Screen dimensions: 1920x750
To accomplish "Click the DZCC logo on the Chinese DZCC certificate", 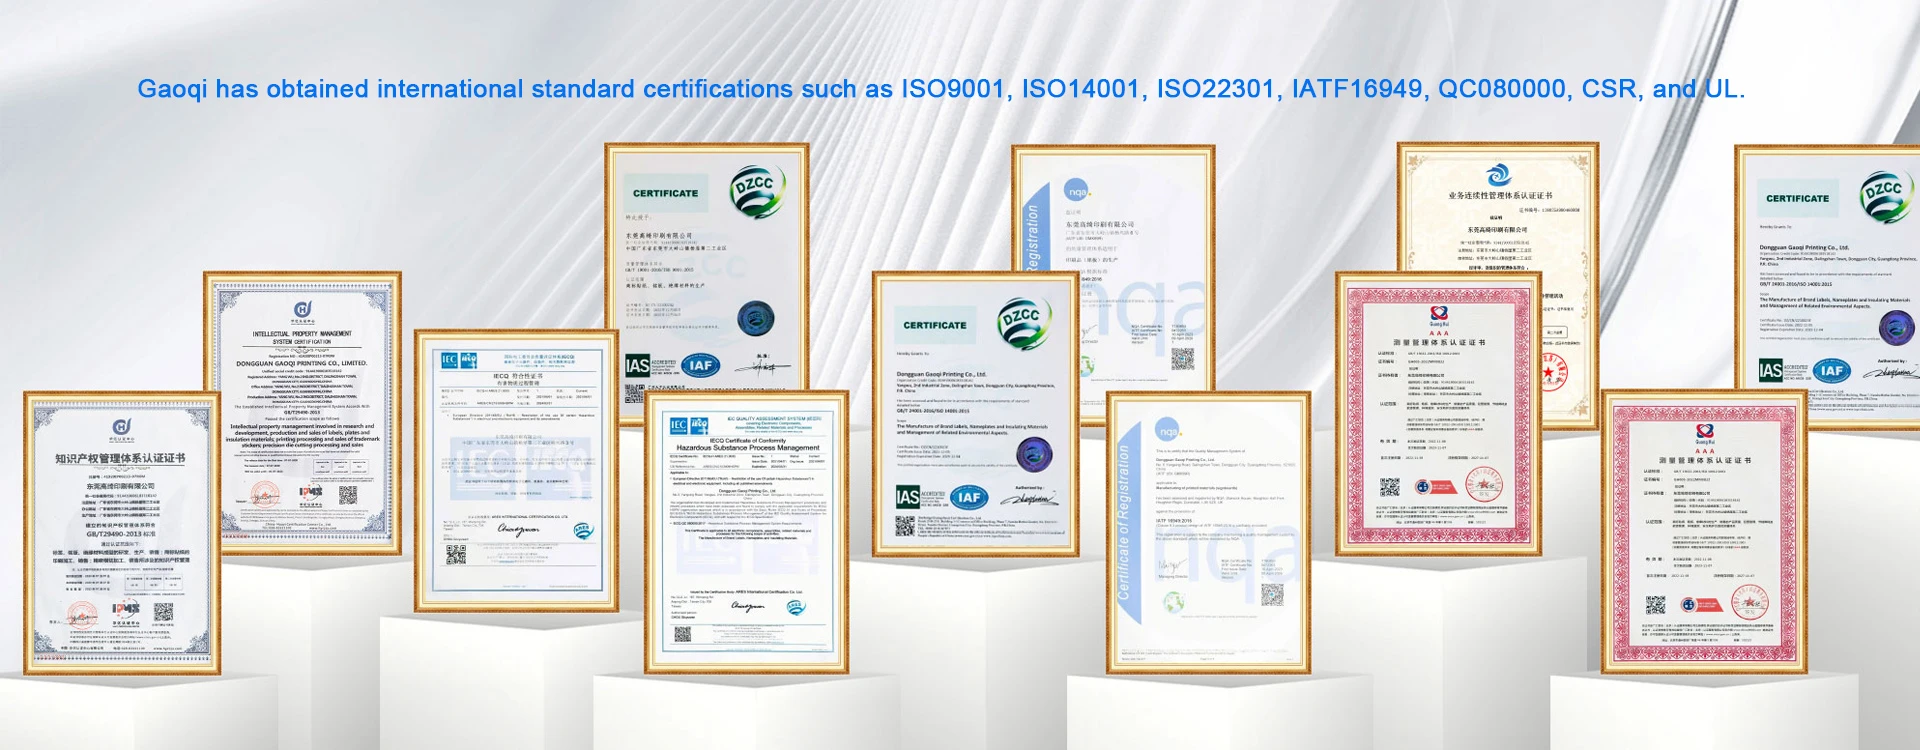I will coord(757,192).
